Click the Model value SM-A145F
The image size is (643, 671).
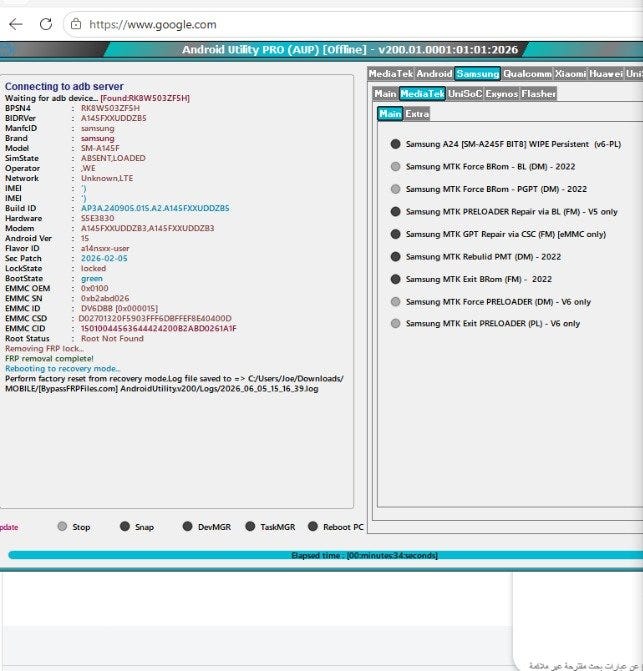pyautogui.click(x=101, y=148)
